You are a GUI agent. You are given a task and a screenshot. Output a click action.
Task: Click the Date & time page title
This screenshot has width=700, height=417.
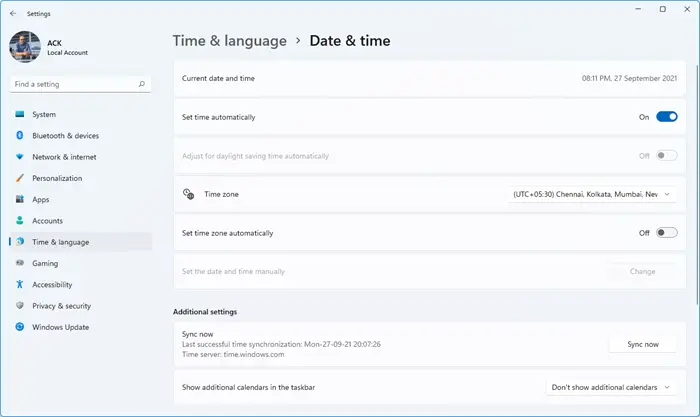tap(350, 41)
